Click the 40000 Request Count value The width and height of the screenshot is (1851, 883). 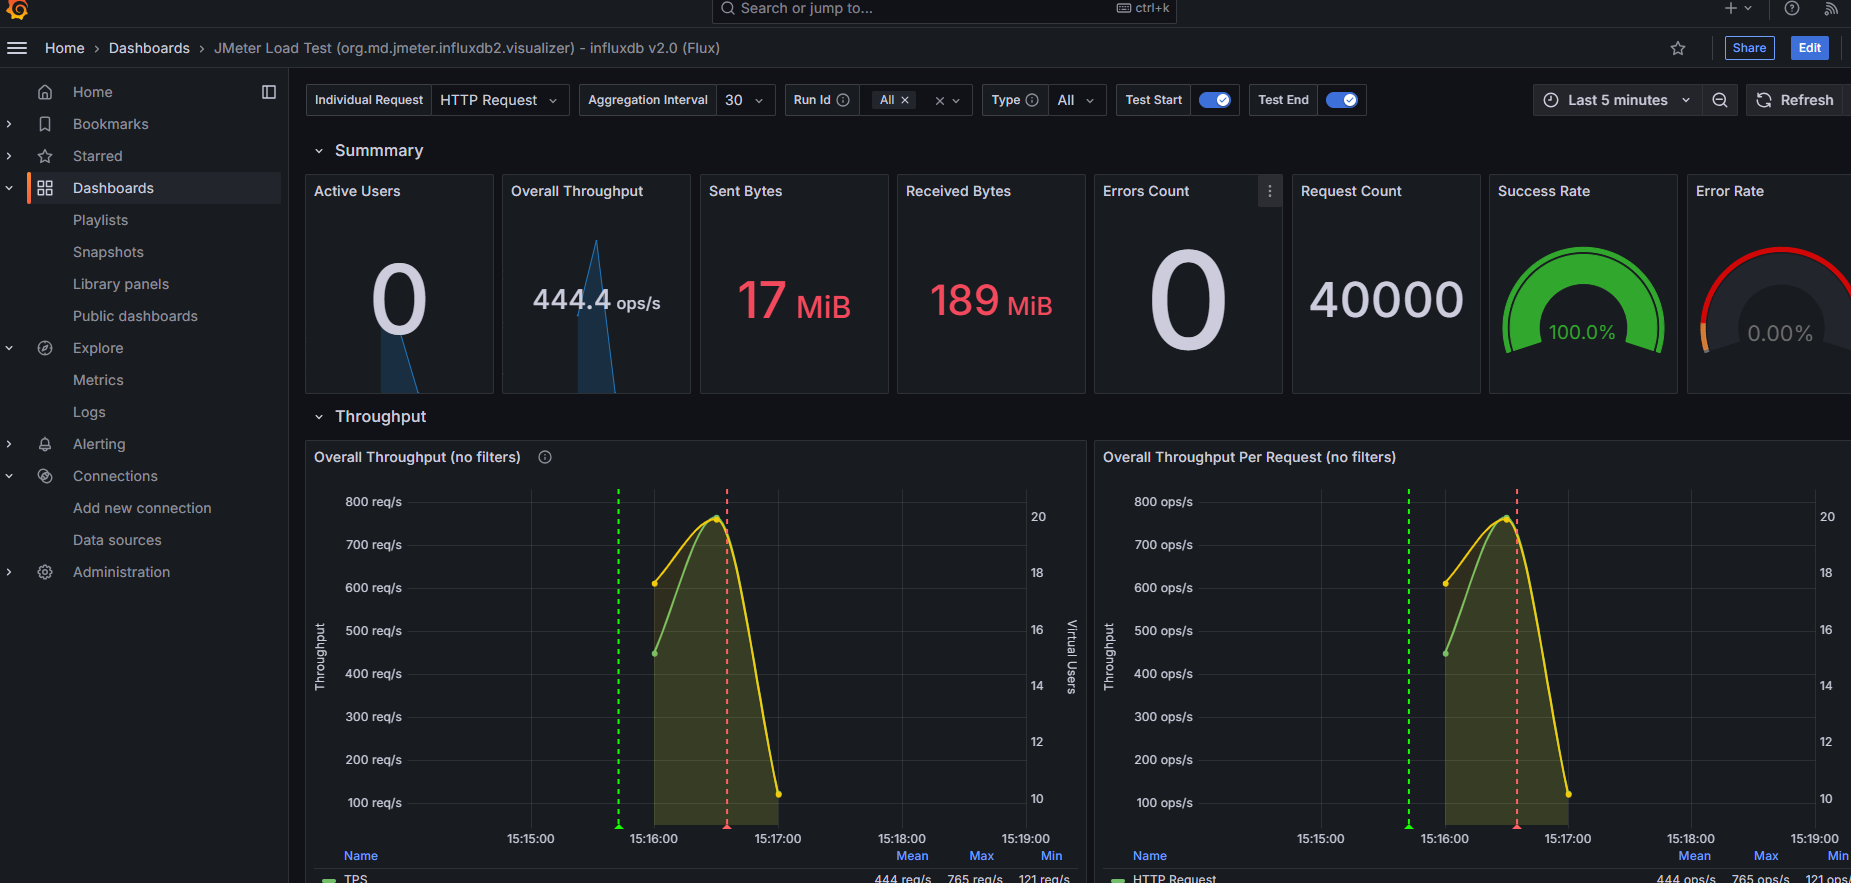point(1386,300)
